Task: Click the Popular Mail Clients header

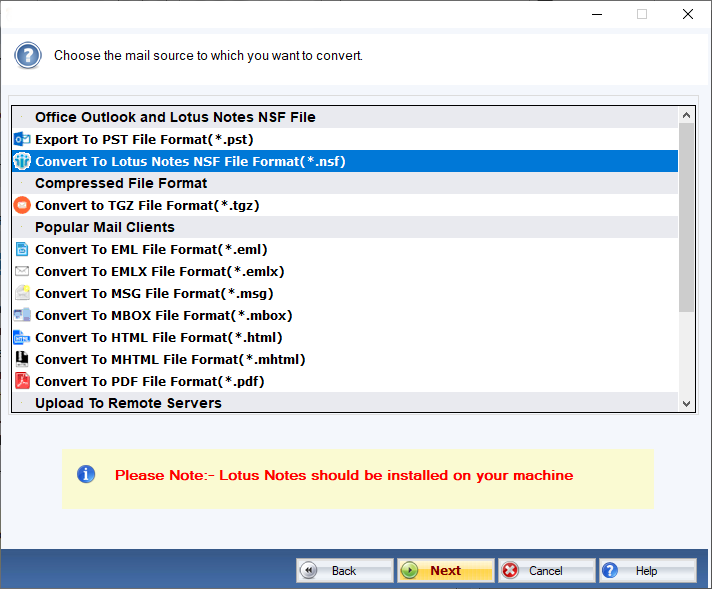Action: tap(345, 227)
